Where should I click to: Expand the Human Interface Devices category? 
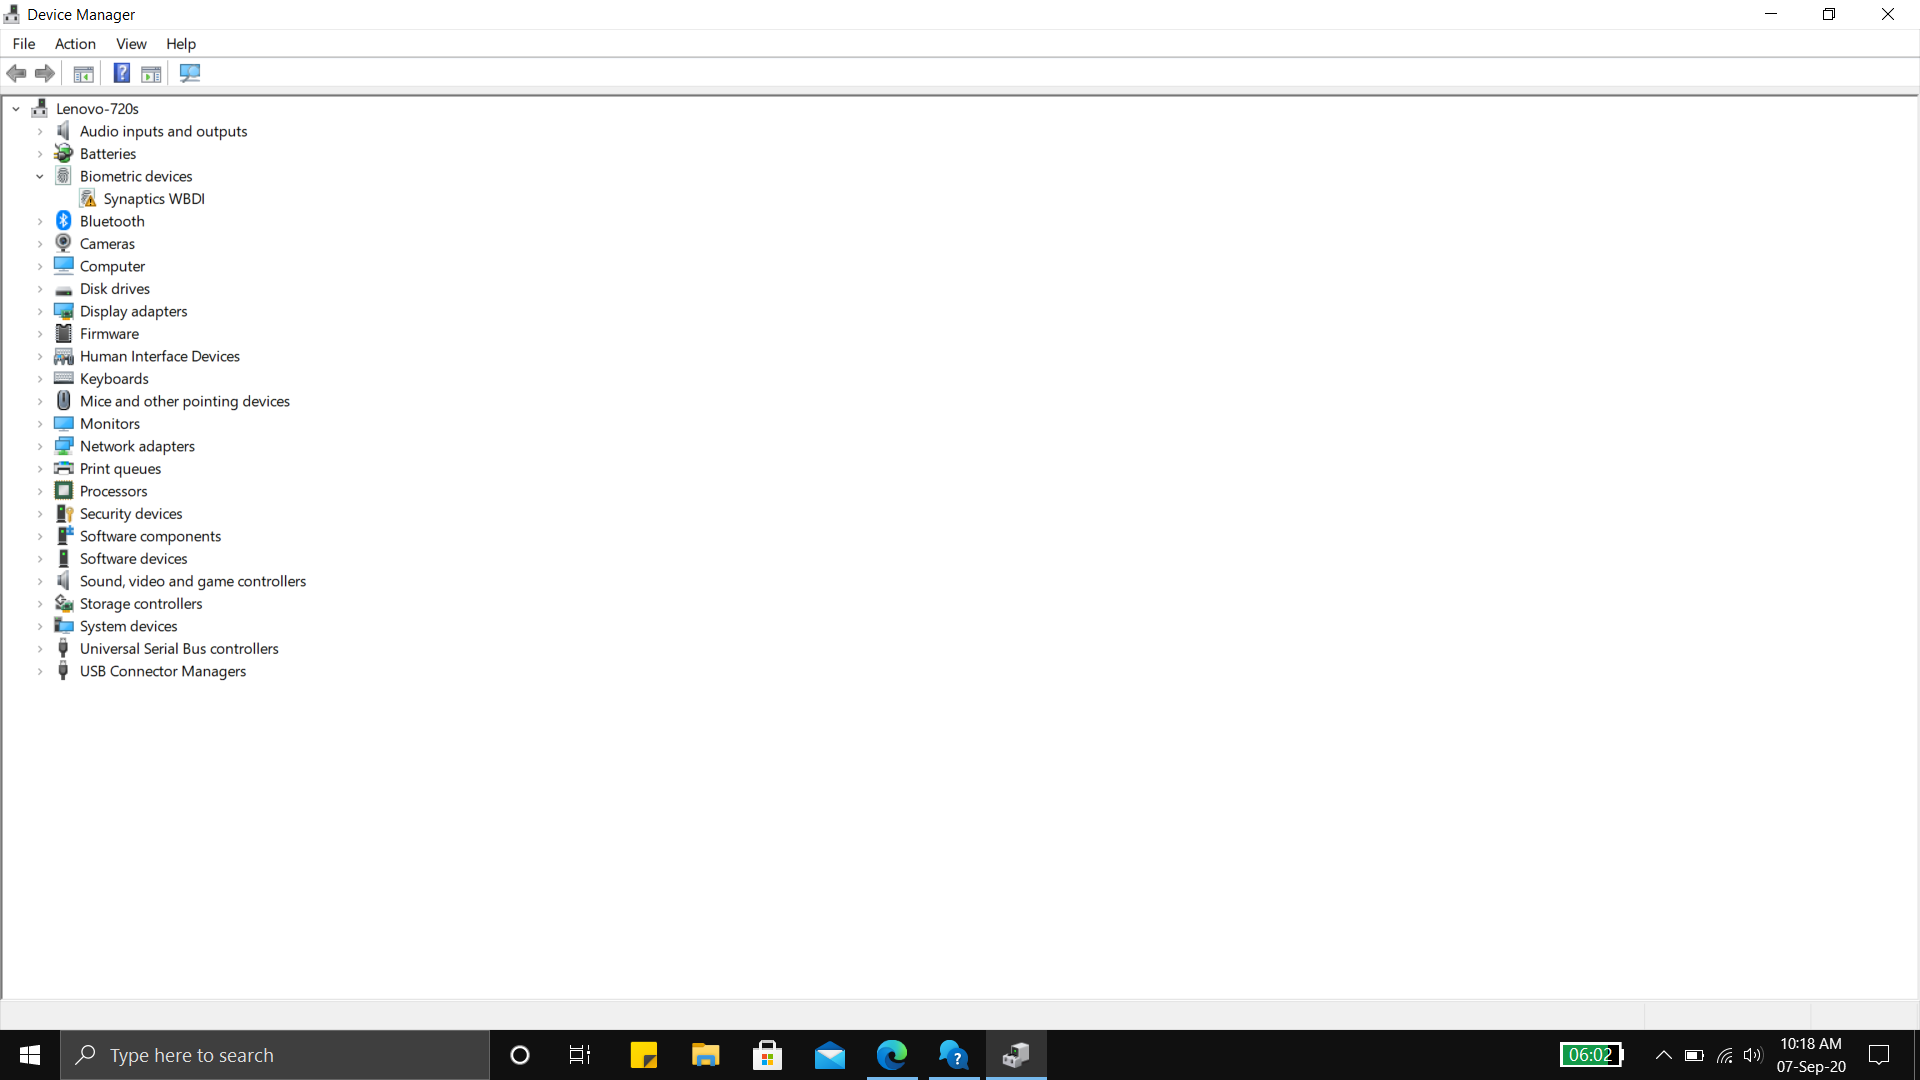click(40, 356)
